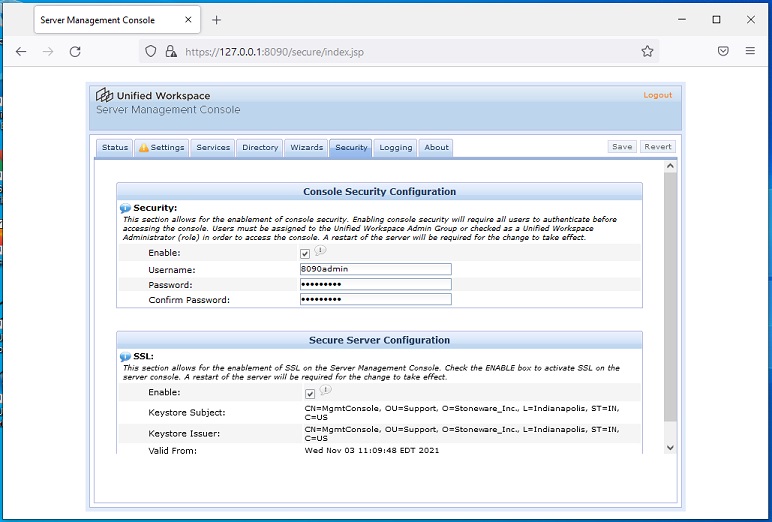The width and height of the screenshot is (772, 522).
Task: Click the Console Security Configuration heading
Action: click(379, 192)
